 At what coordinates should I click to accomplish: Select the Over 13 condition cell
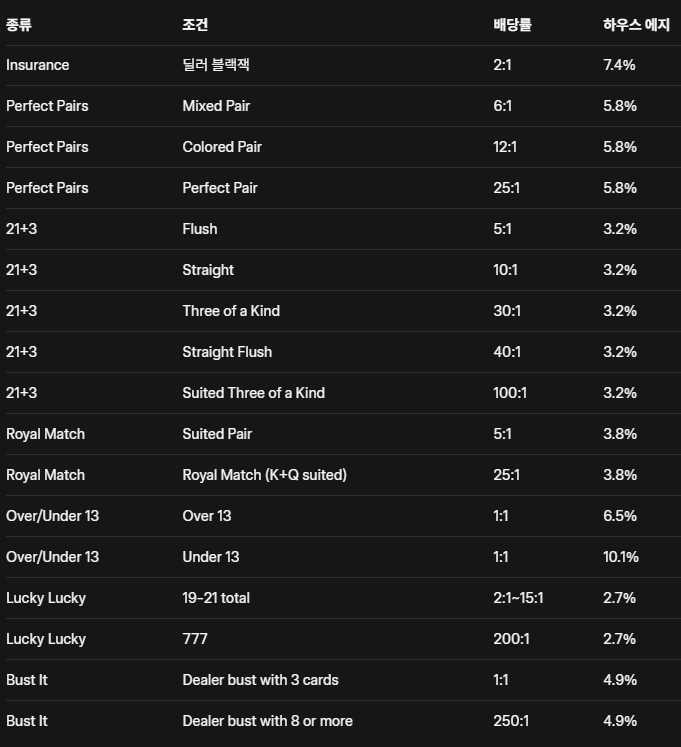click(206, 516)
